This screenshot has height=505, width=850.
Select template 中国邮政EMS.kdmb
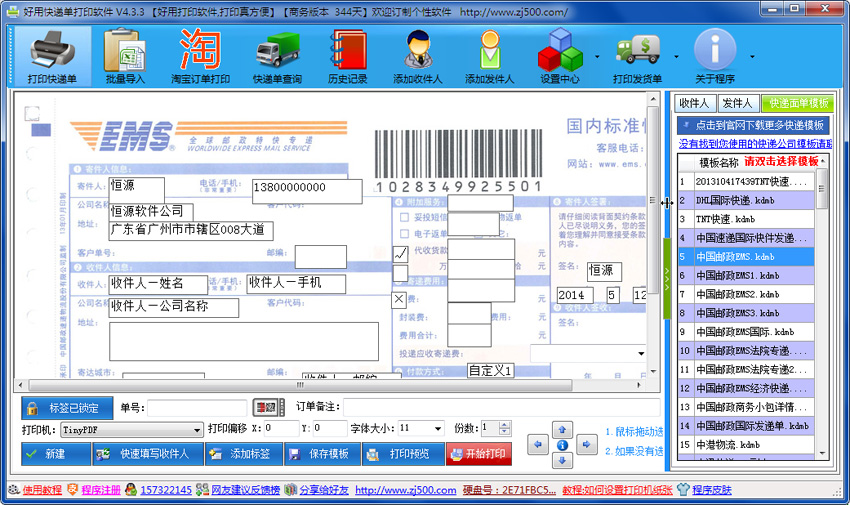pos(746,257)
